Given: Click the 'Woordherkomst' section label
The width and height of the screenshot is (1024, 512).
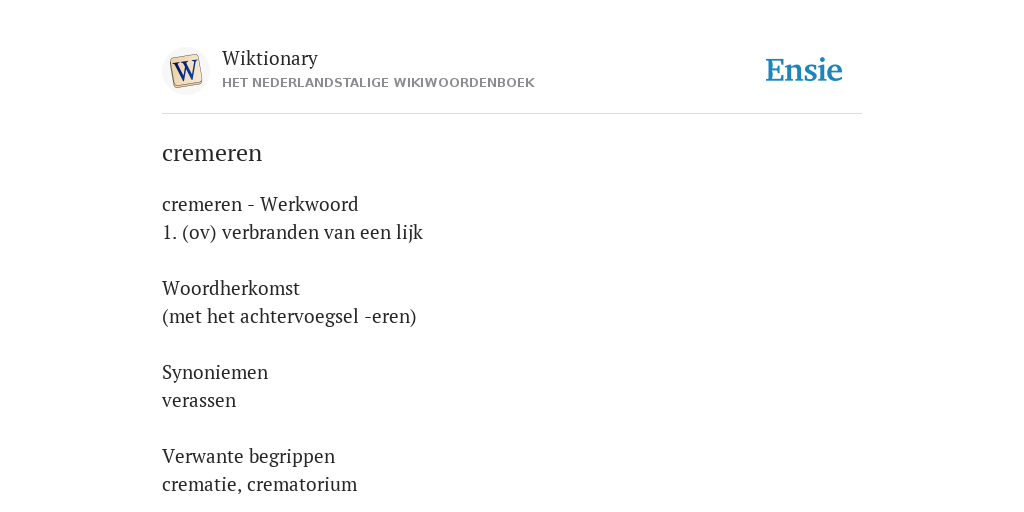Looking at the screenshot, I should click(x=231, y=288).
